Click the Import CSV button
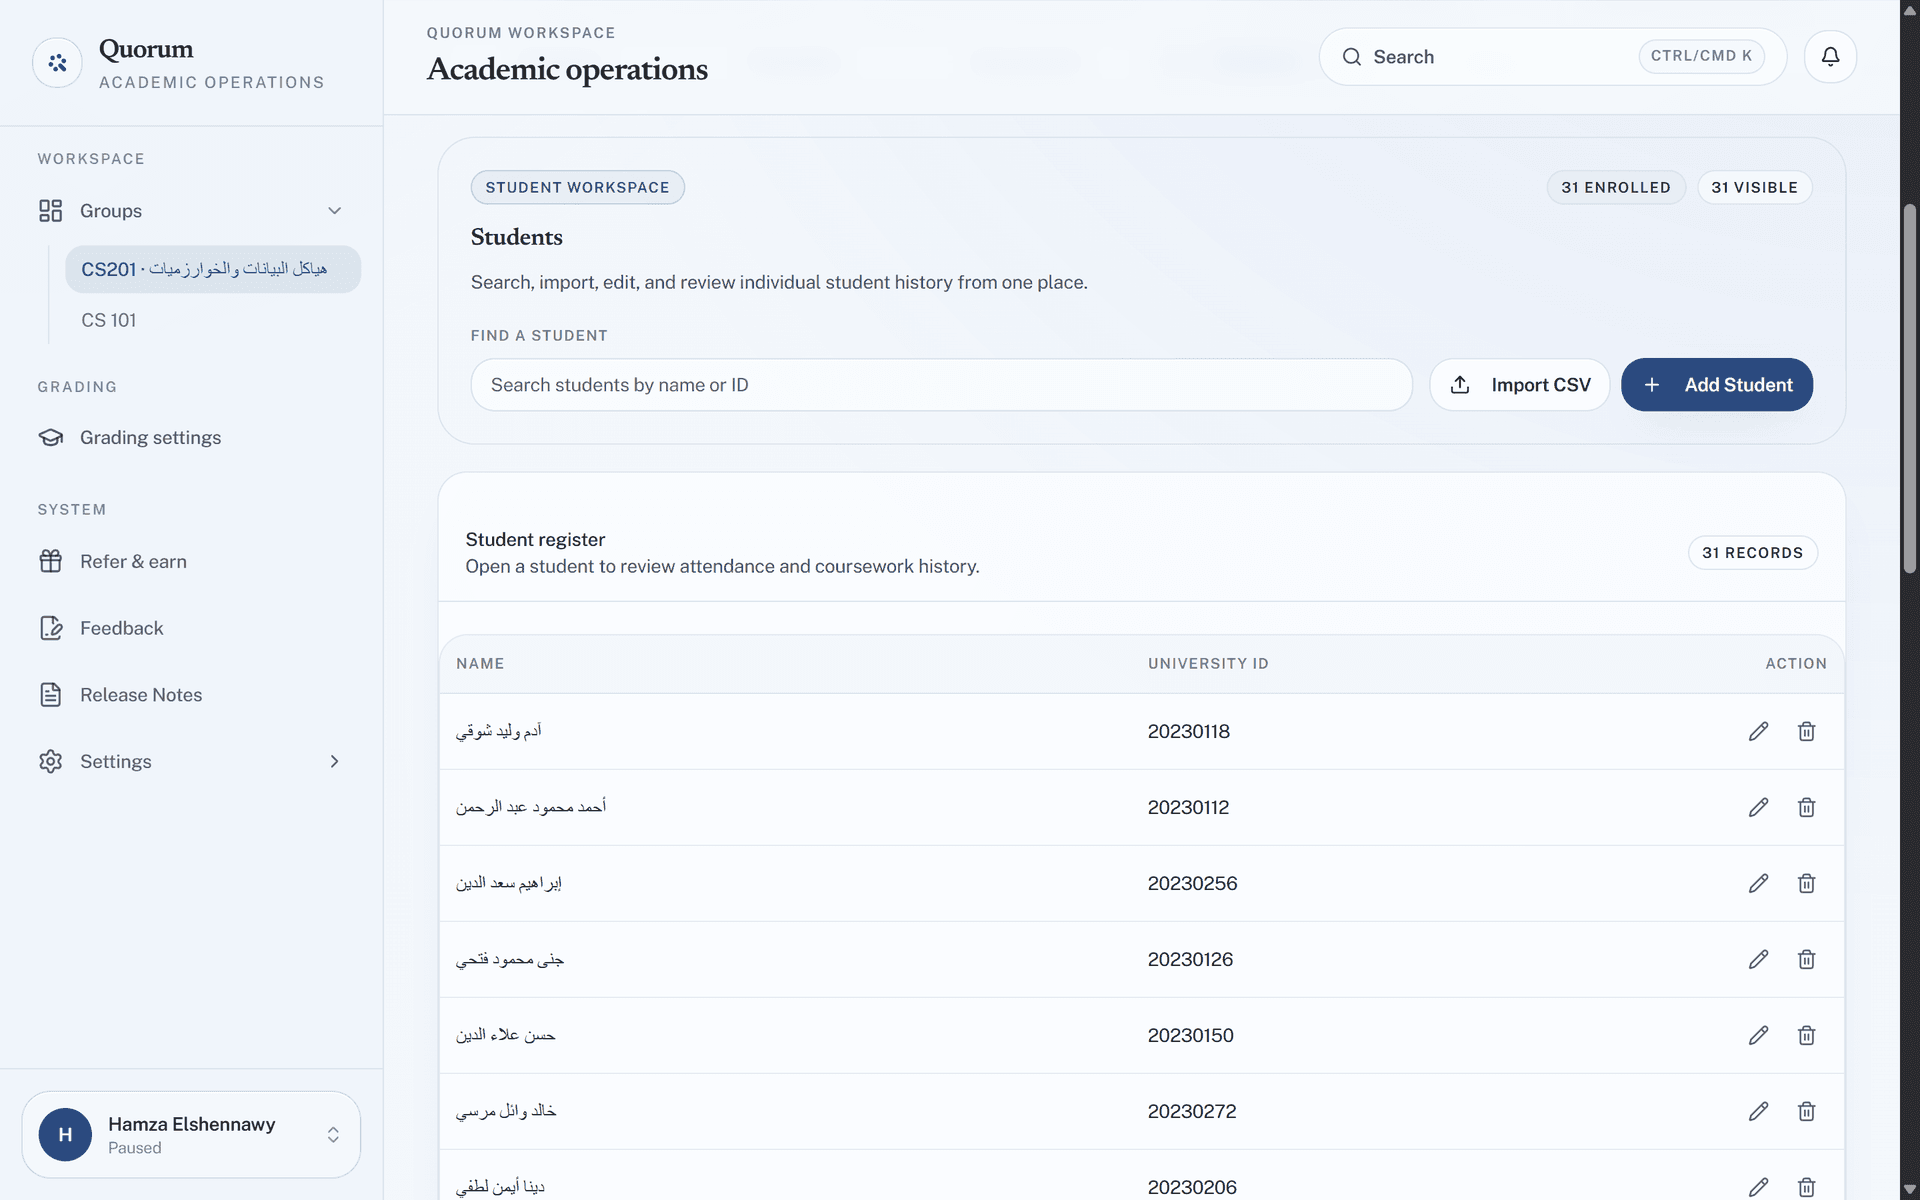This screenshot has width=1920, height=1200. click(1519, 385)
